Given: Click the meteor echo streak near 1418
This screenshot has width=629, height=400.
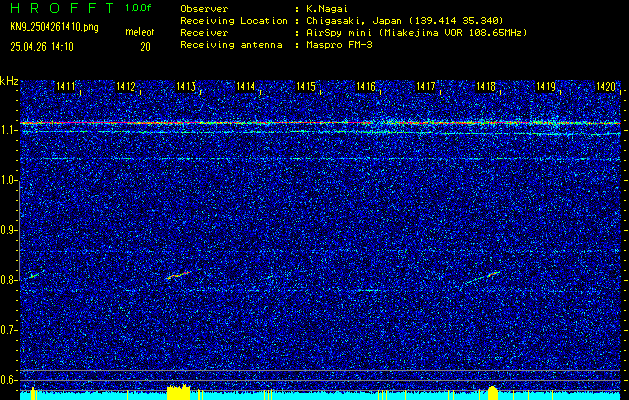Looking at the screenshot, I should [x=483, y=277].
